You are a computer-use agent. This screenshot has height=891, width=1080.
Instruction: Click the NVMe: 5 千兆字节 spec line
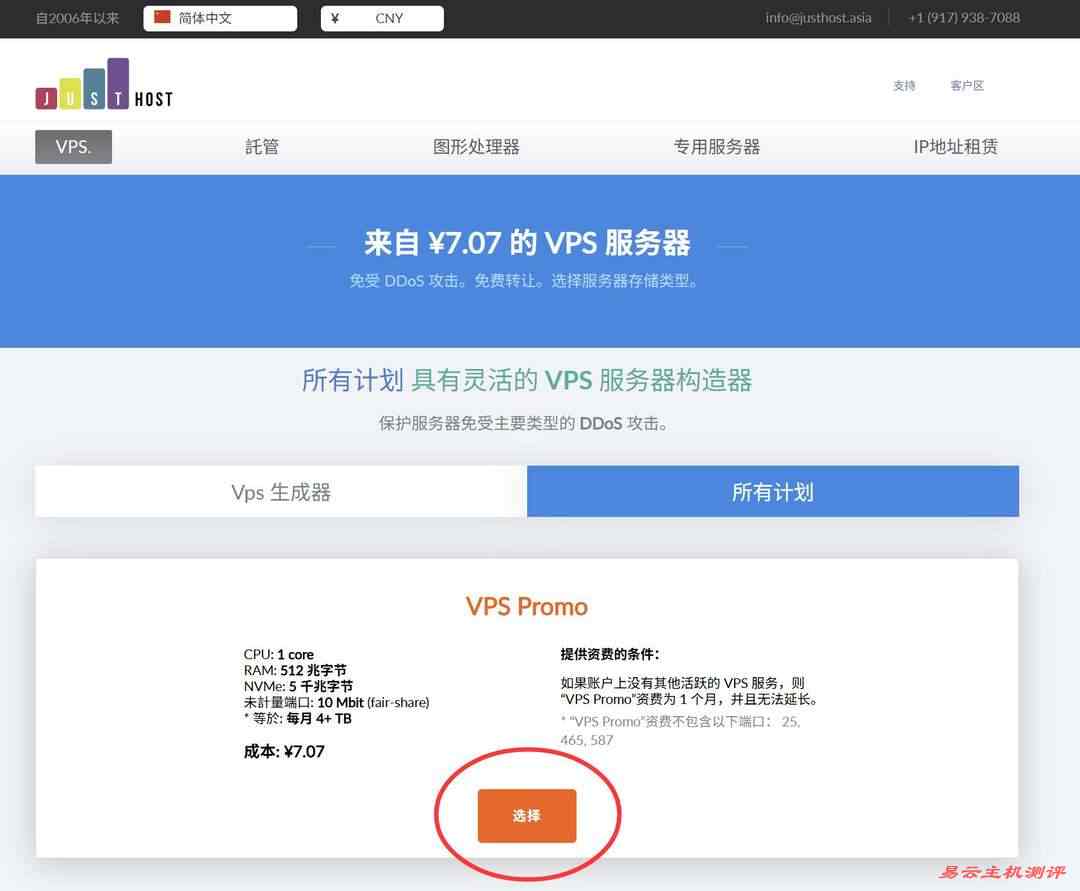298,686
